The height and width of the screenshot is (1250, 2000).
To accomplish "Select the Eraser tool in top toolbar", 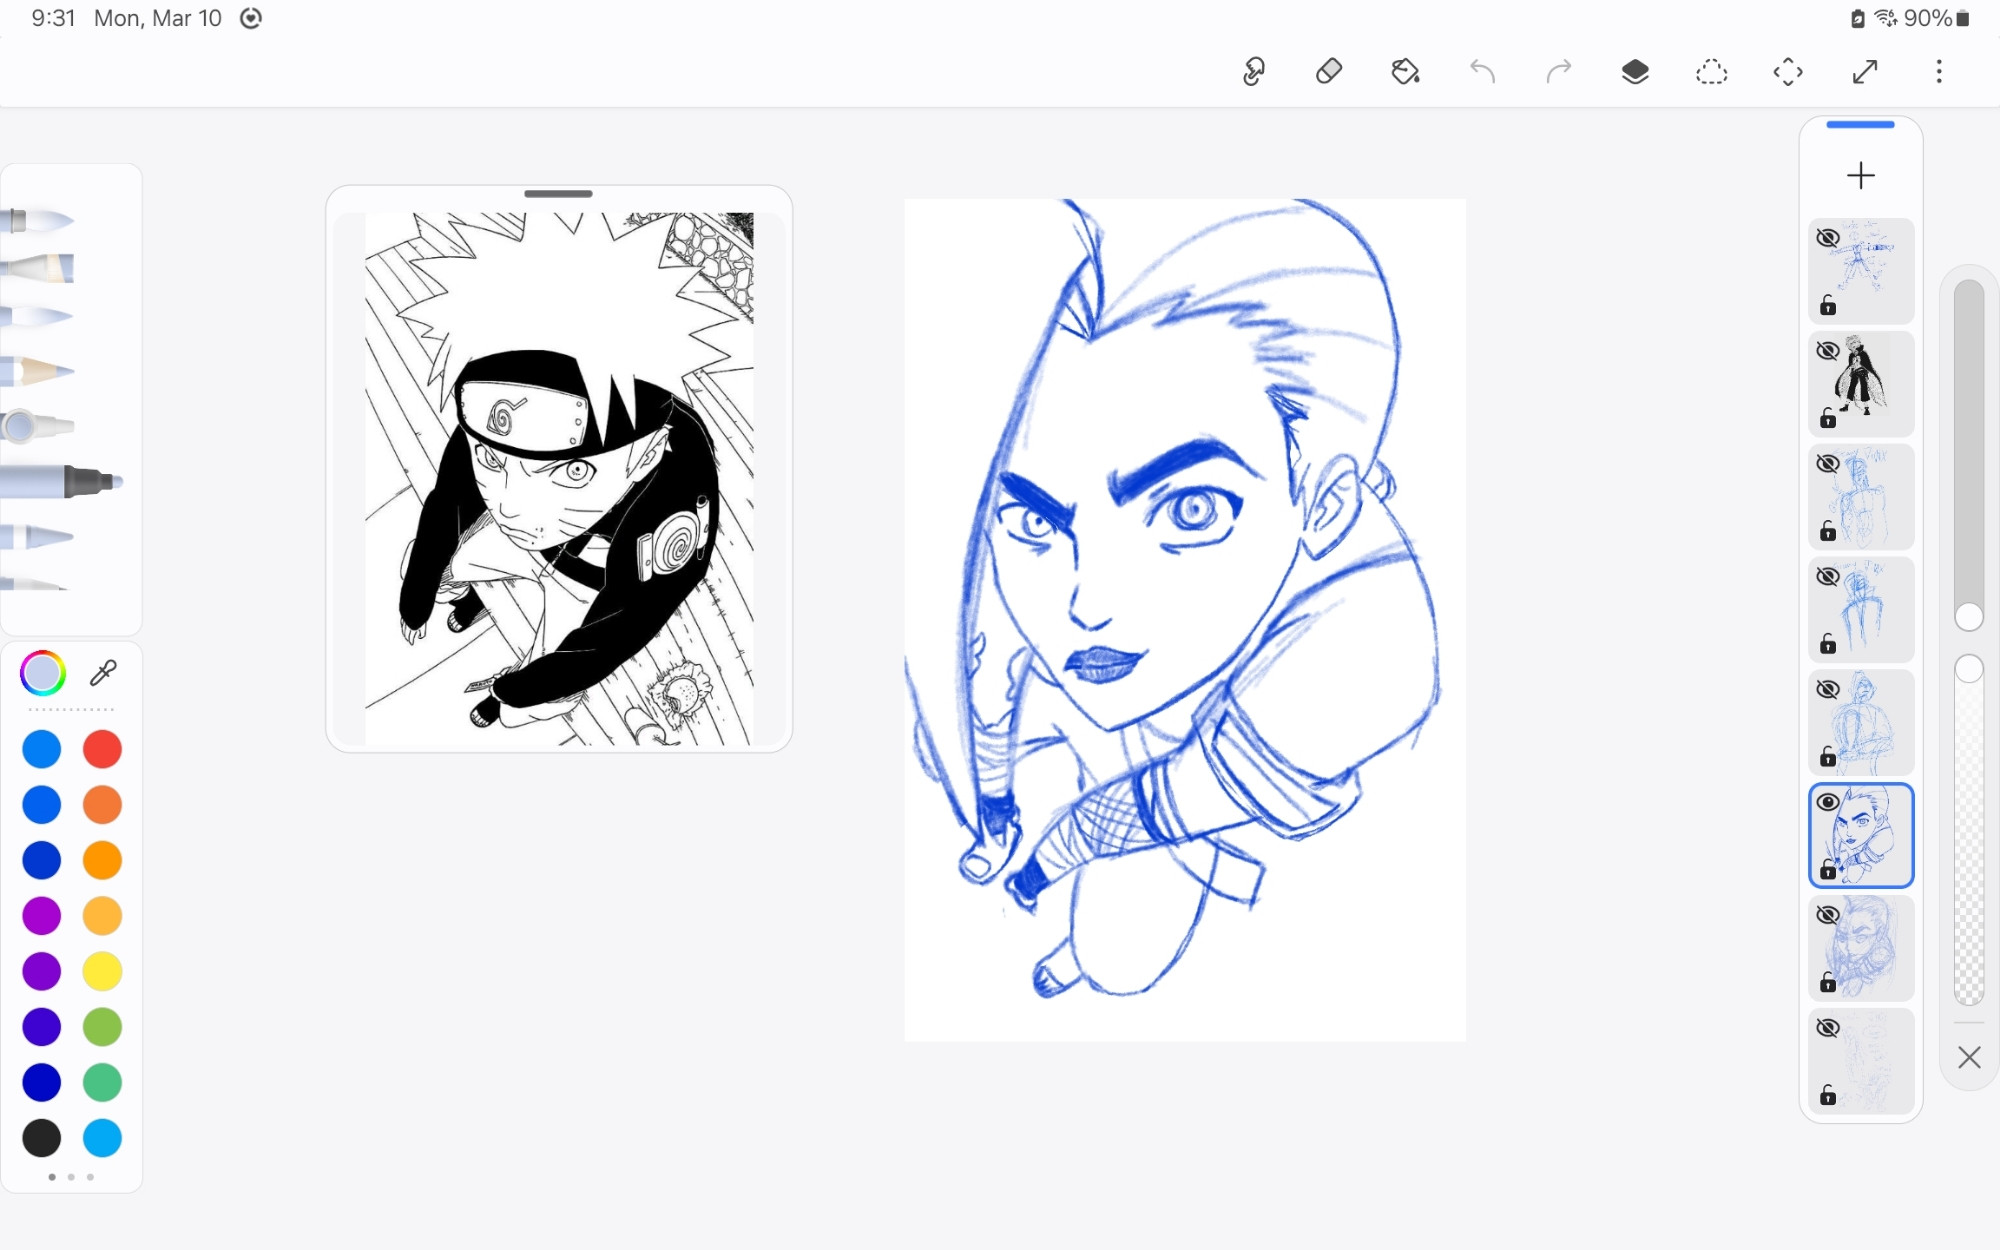I will click(x=1329, y=71).
